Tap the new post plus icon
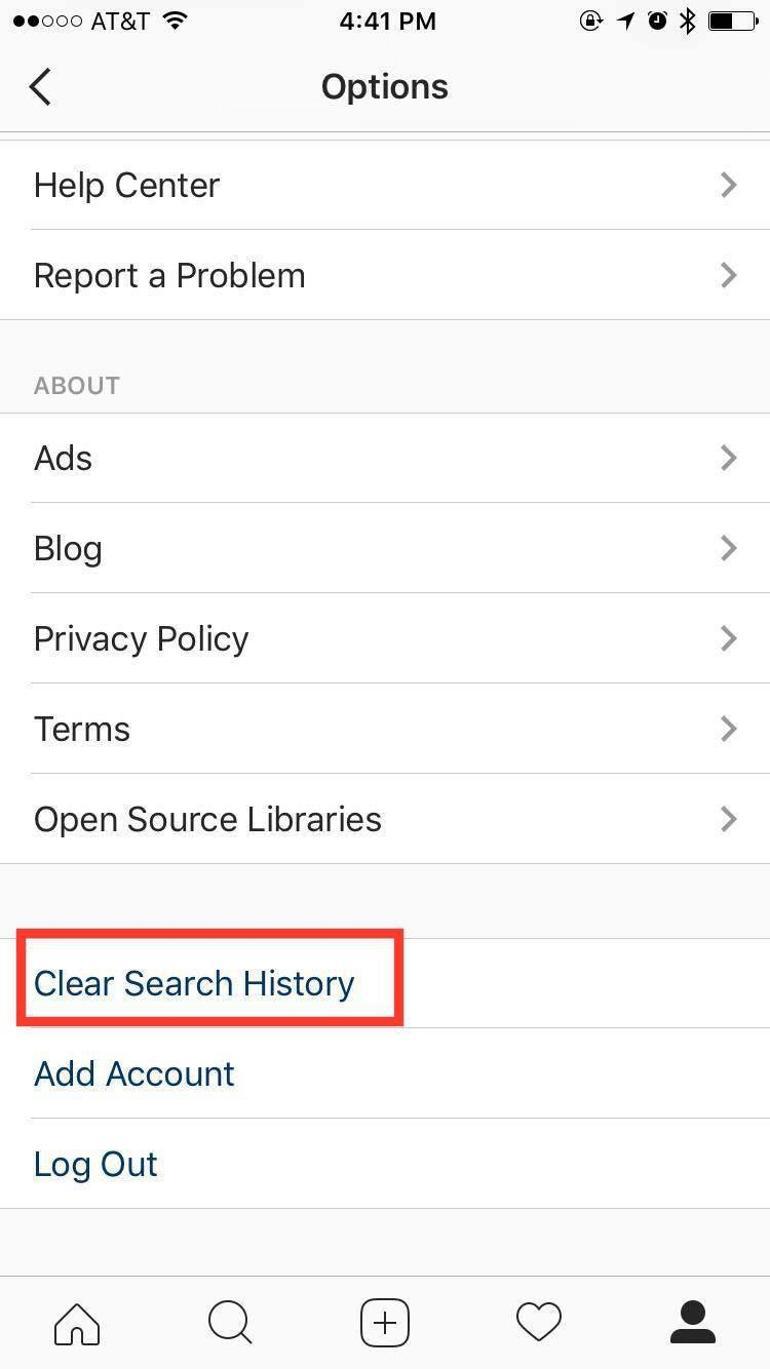 [385, 1323]
